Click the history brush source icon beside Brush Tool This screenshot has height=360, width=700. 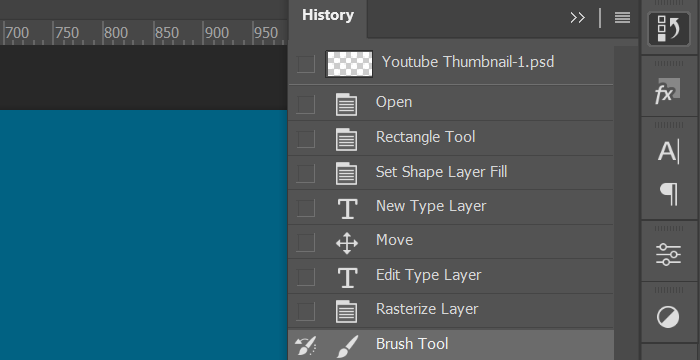[305, 345]
